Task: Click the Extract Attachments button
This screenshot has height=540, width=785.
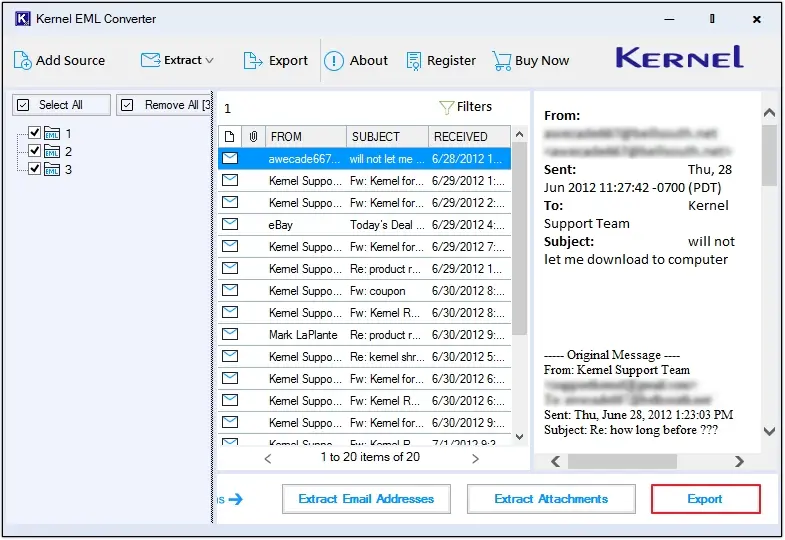Action: tap(551, 499)
